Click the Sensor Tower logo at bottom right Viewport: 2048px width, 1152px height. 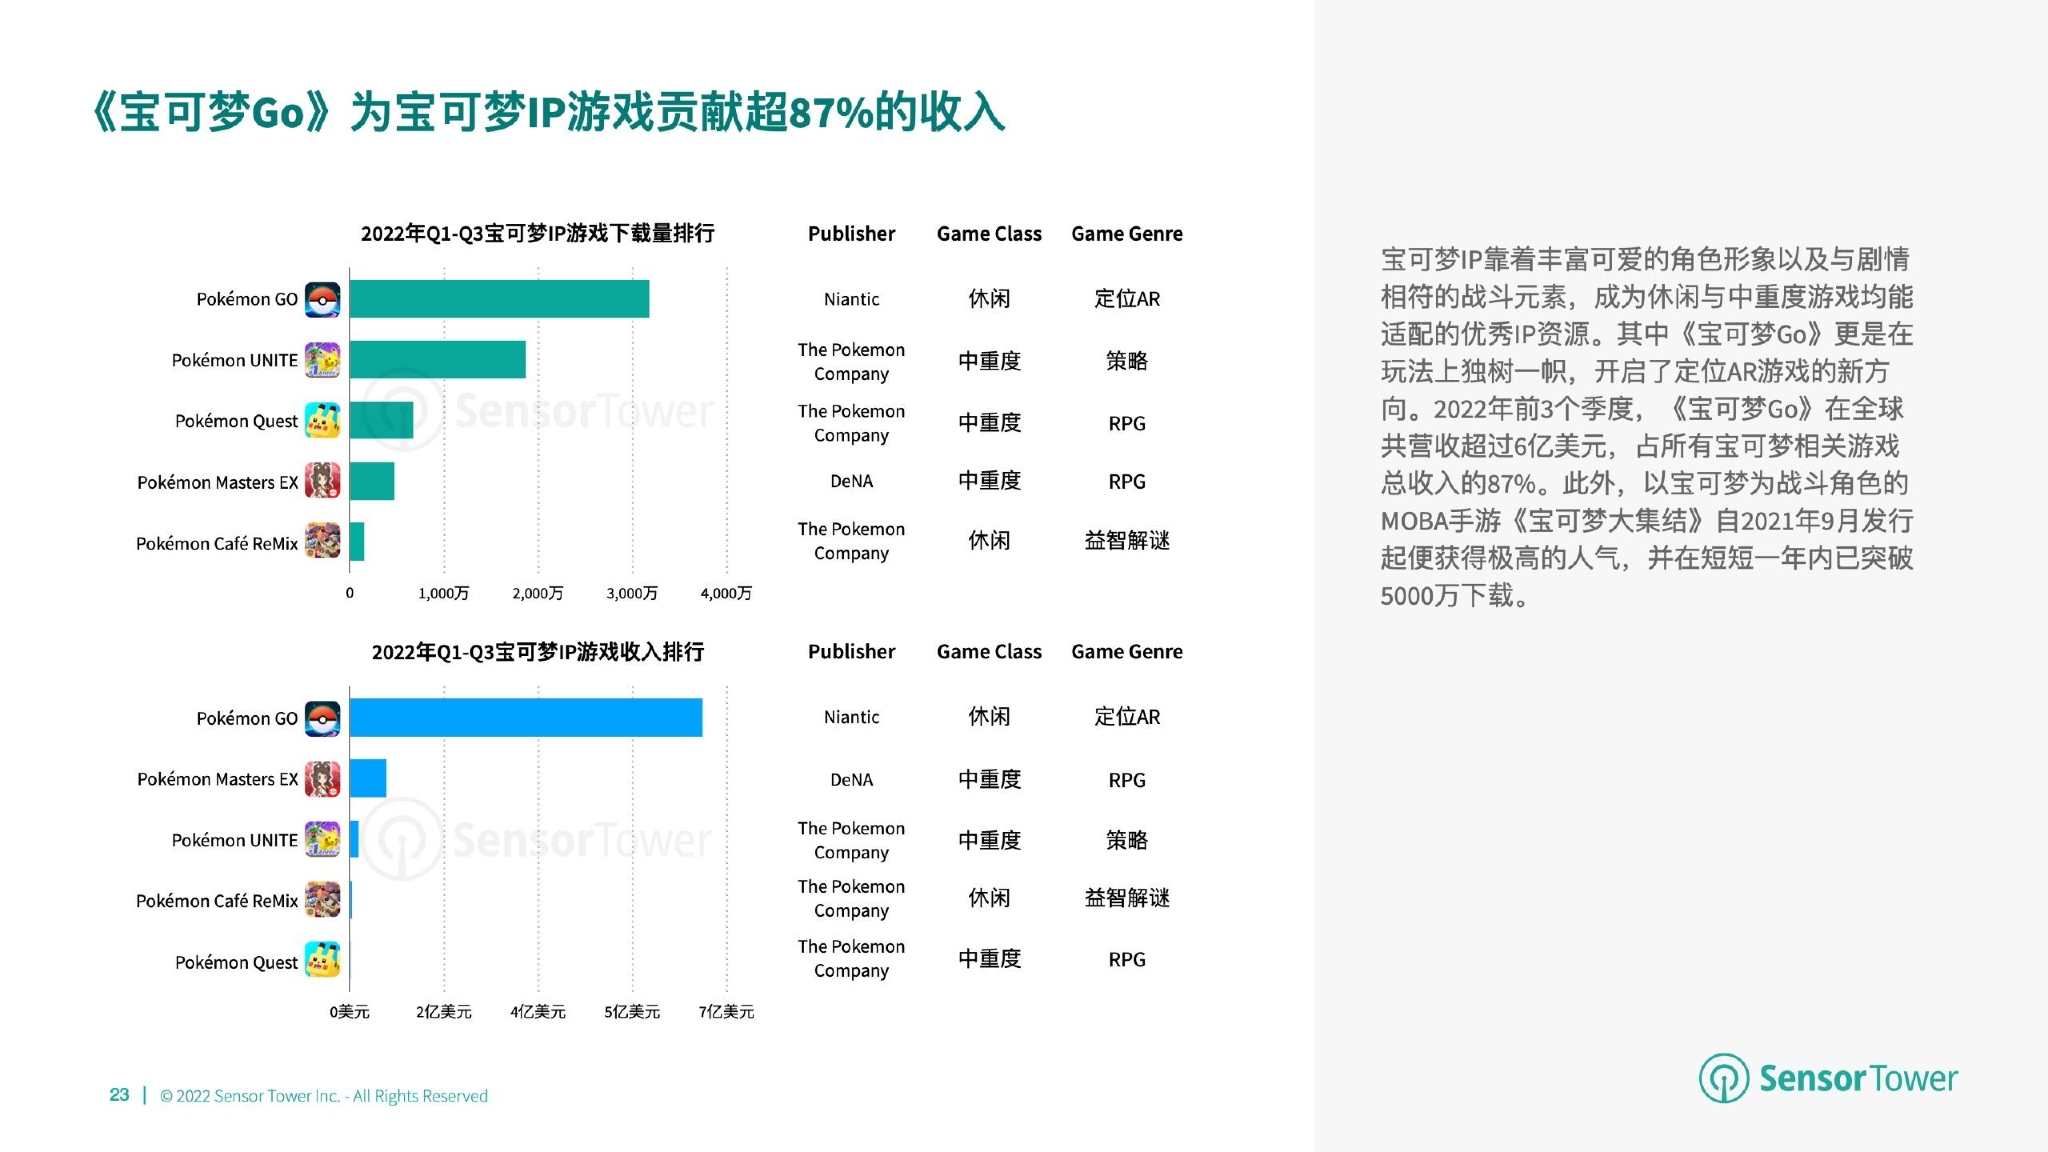(x=1827, y=1078)
